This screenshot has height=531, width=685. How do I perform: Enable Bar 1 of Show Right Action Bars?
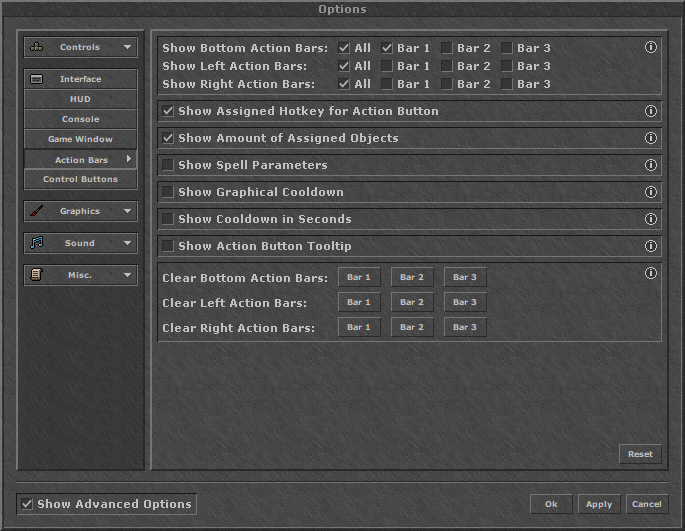387,84
